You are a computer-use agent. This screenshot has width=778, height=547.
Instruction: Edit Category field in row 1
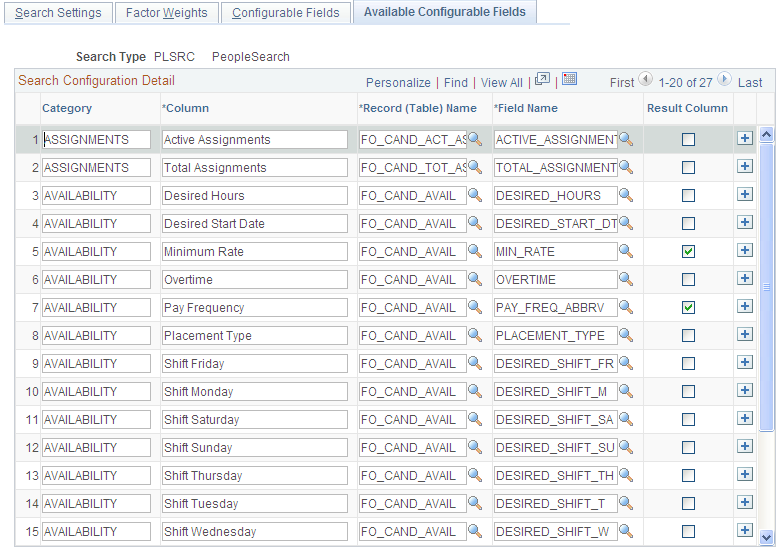(x=96, y=139)
